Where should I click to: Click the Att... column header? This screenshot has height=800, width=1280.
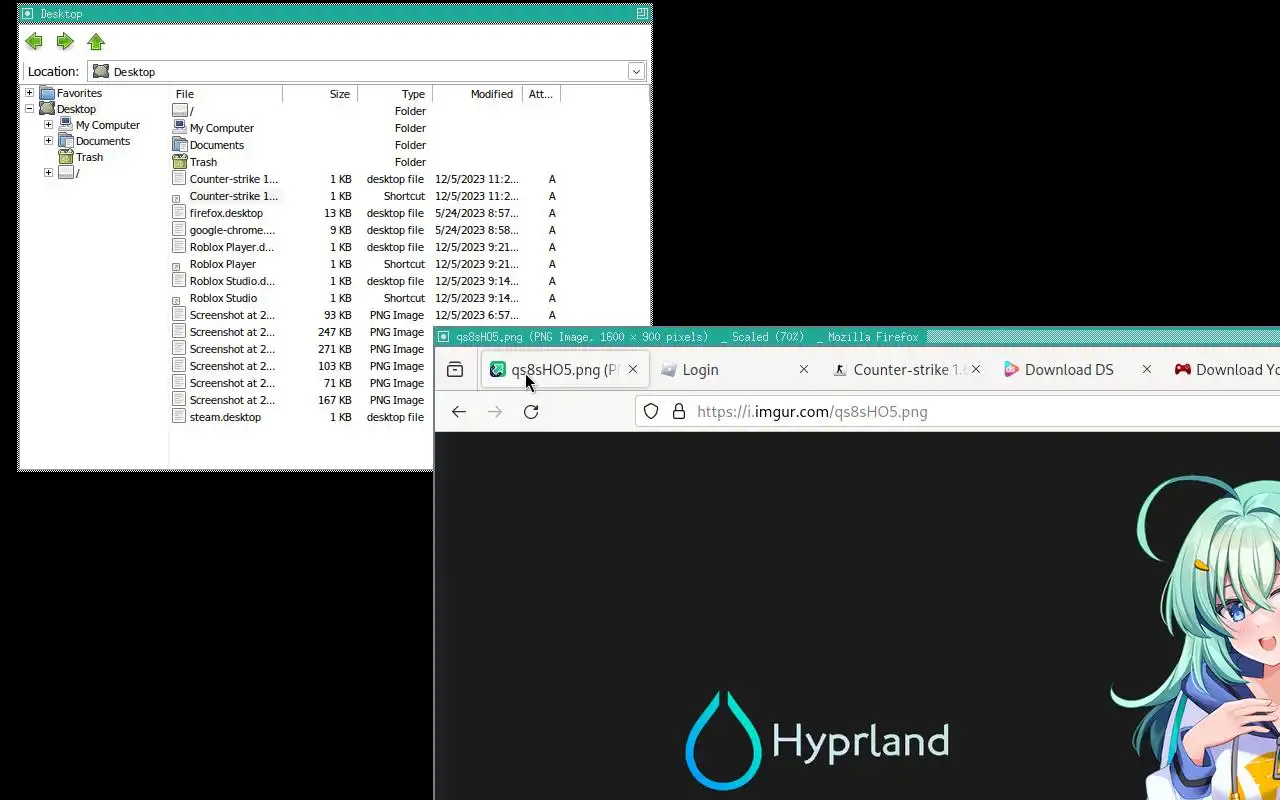click(x=541, y=94)
